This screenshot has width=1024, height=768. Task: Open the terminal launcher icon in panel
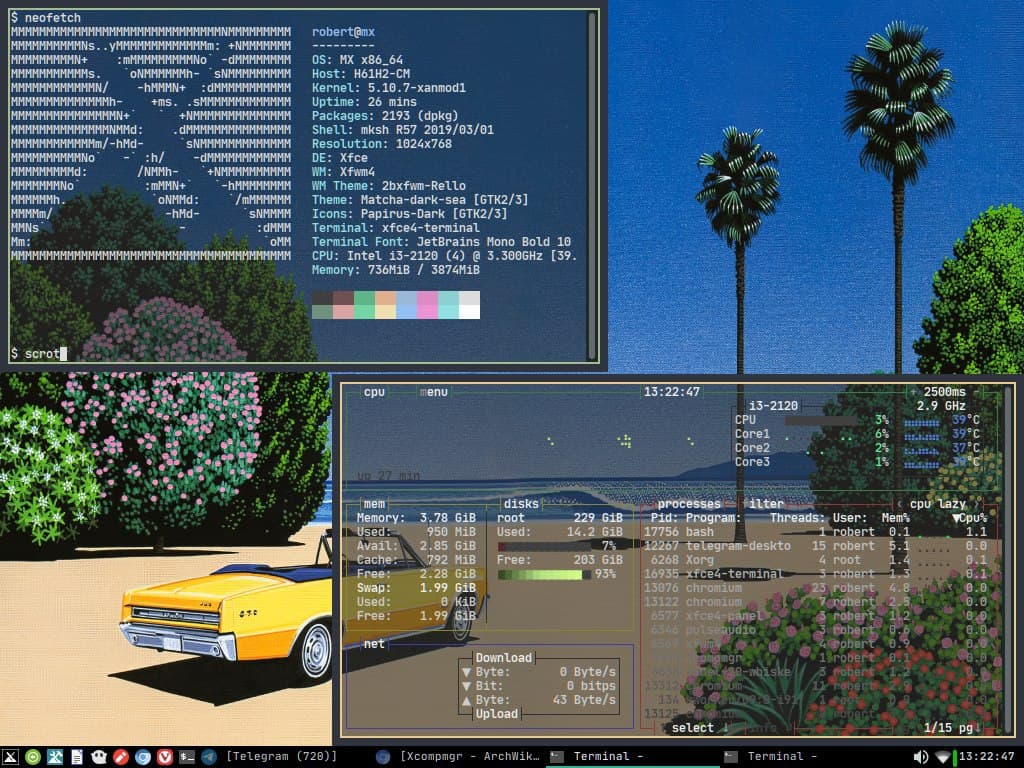tap(187, 757)
